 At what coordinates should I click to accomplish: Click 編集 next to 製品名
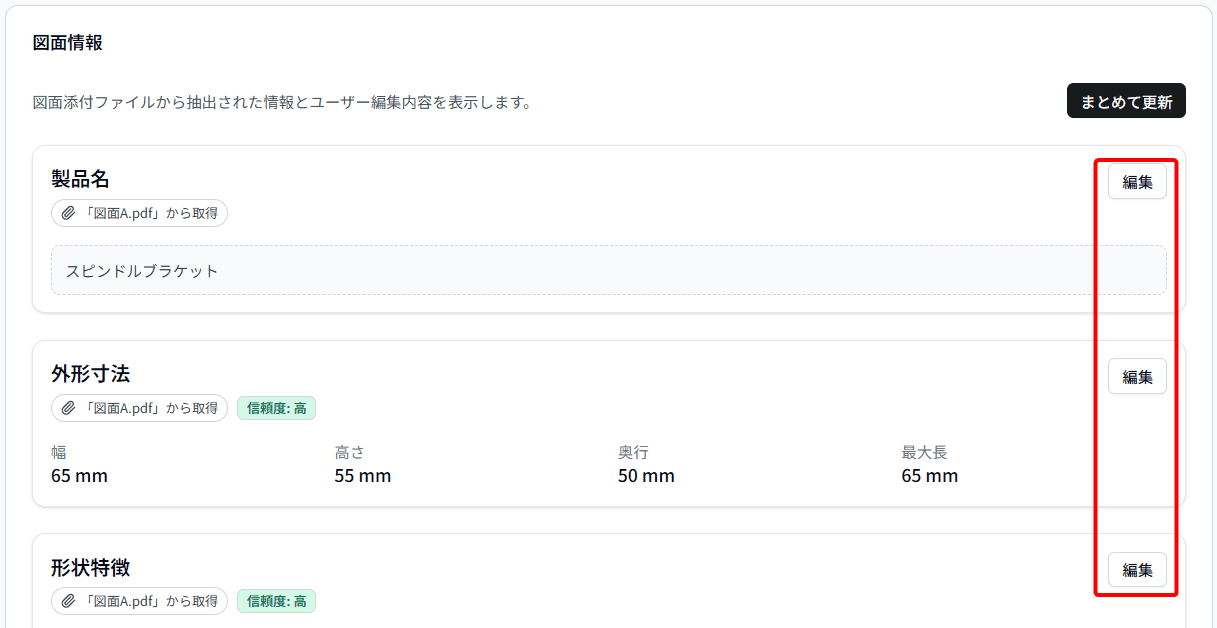pos(1137,181)
